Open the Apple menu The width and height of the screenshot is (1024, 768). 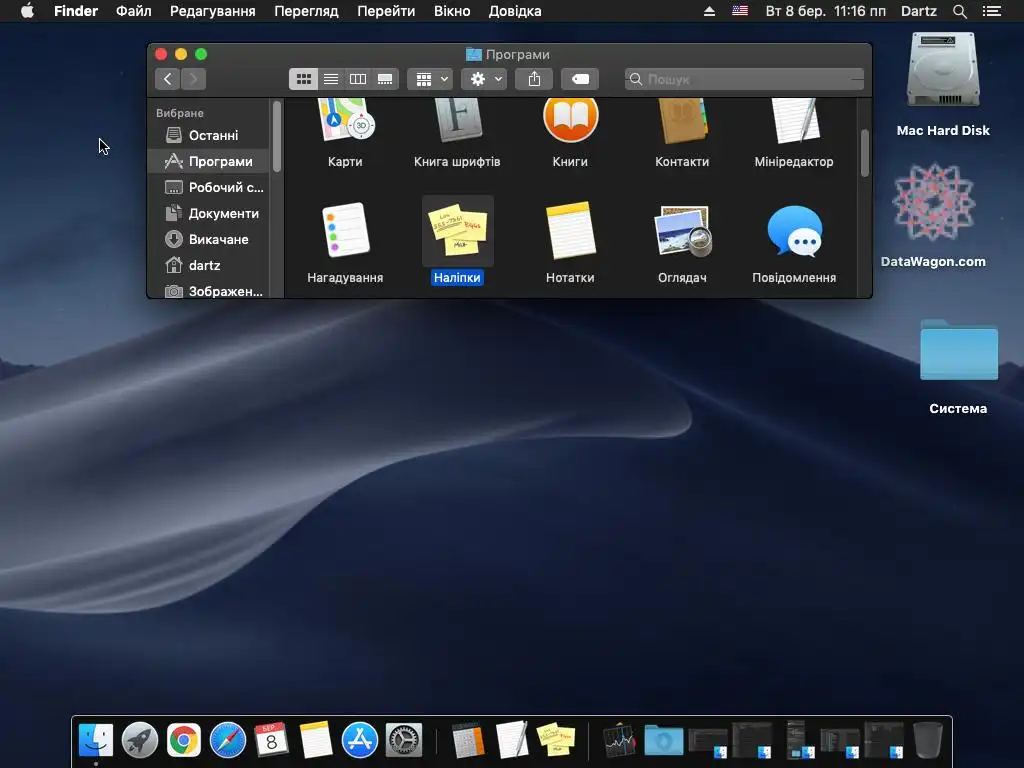click(27, 11)
